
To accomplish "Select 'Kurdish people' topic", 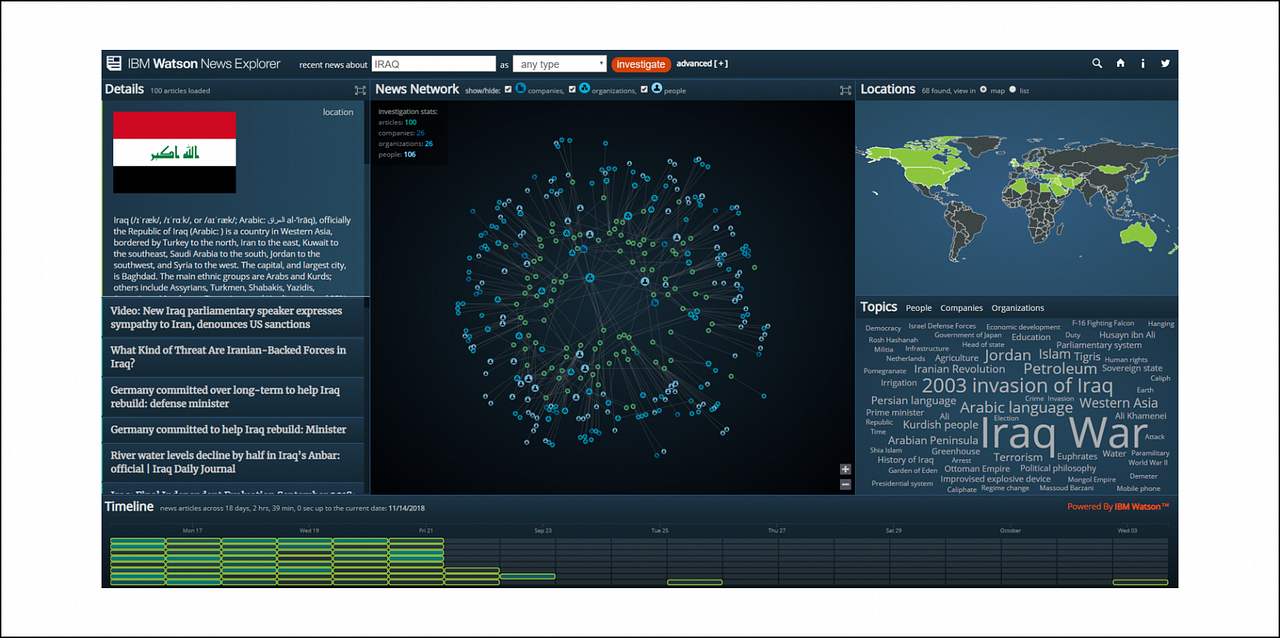I will (x=940, y=424).
